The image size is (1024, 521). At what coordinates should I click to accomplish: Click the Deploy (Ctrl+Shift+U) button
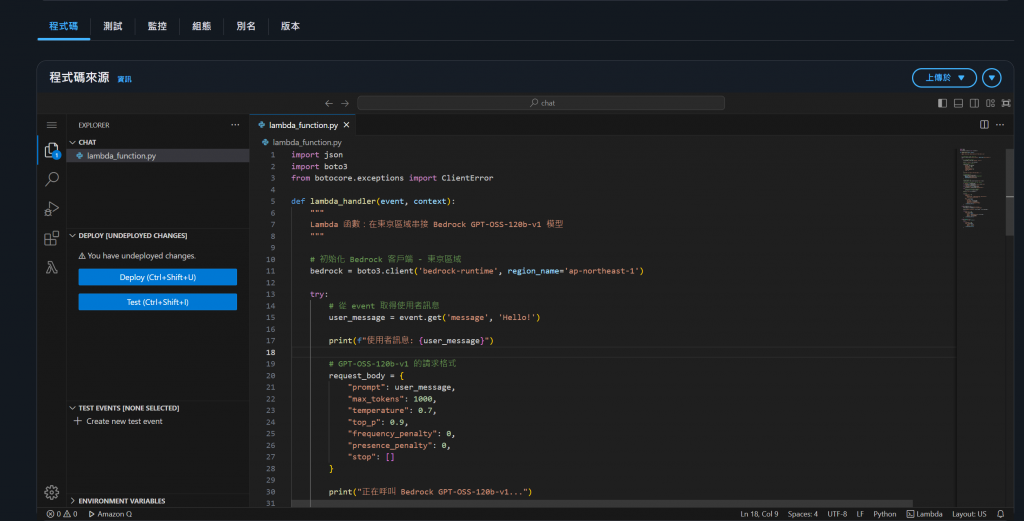(157, 277)
